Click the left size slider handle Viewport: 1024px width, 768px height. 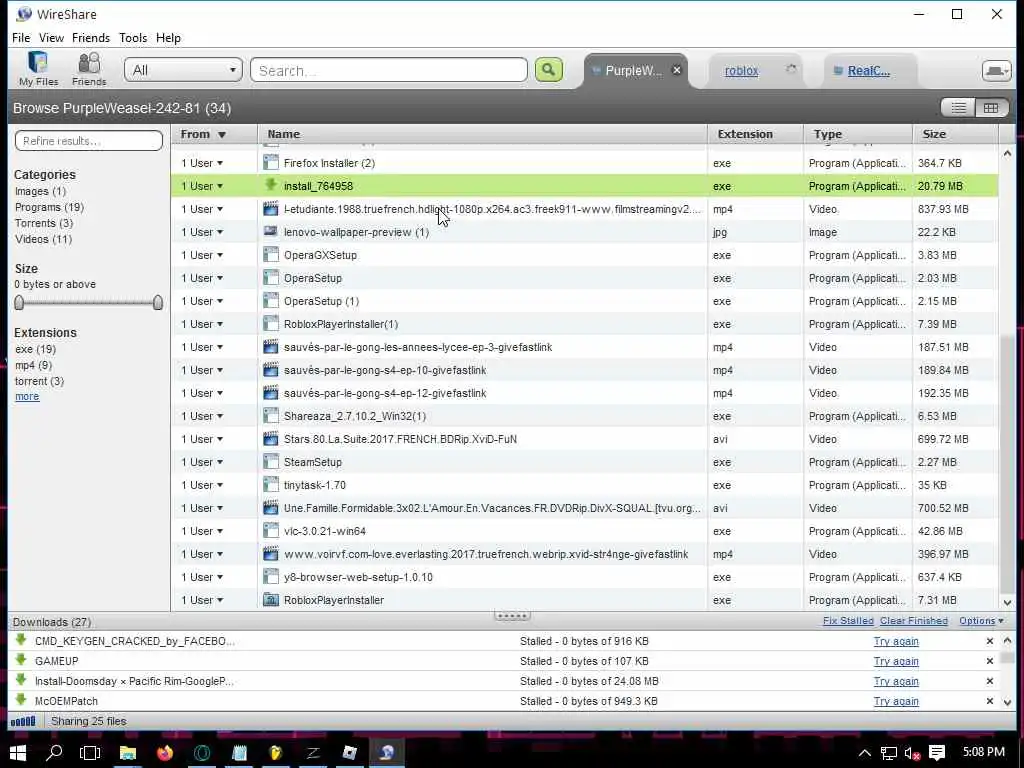[x=19, y=302]
